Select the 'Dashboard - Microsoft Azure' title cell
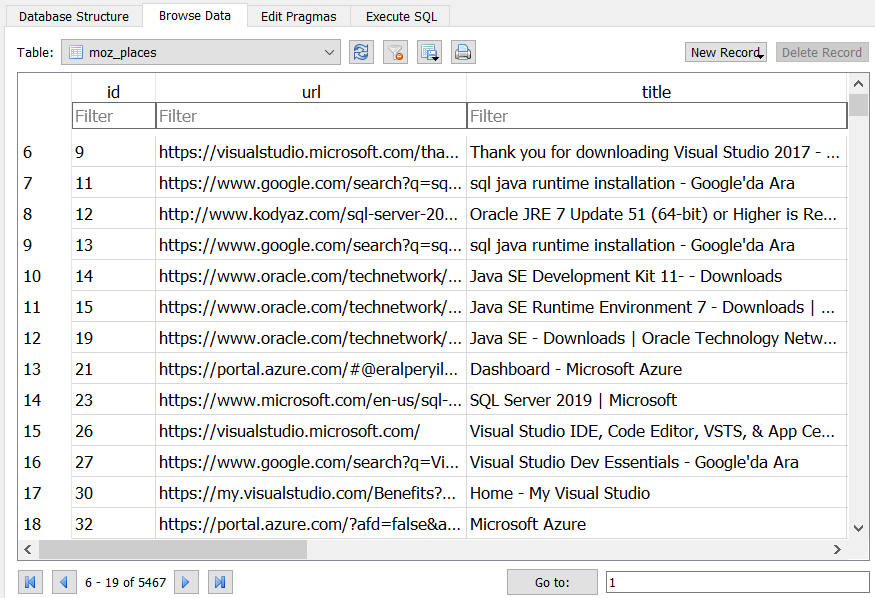875x598 pixels. [657, 369]
